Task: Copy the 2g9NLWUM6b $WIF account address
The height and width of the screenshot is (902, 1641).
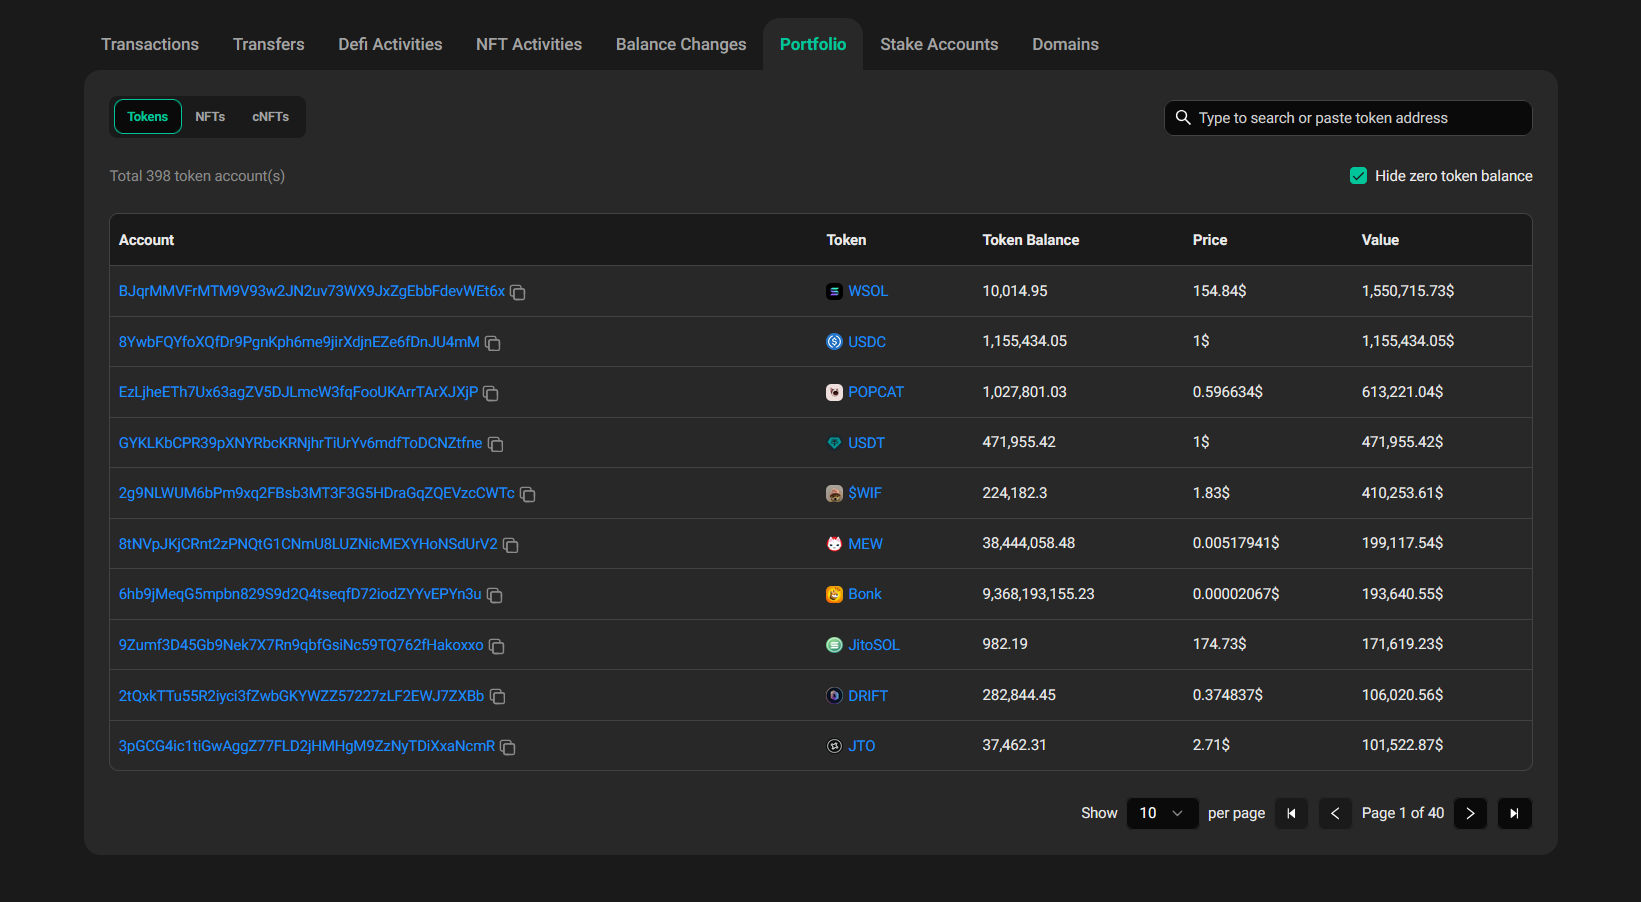Action: click(527, 494)
